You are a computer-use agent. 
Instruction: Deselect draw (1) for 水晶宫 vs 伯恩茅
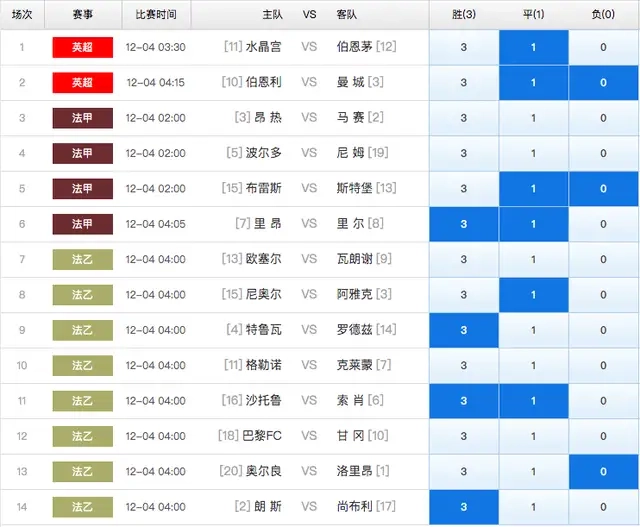pyautogui.click(x=533, y=47)
